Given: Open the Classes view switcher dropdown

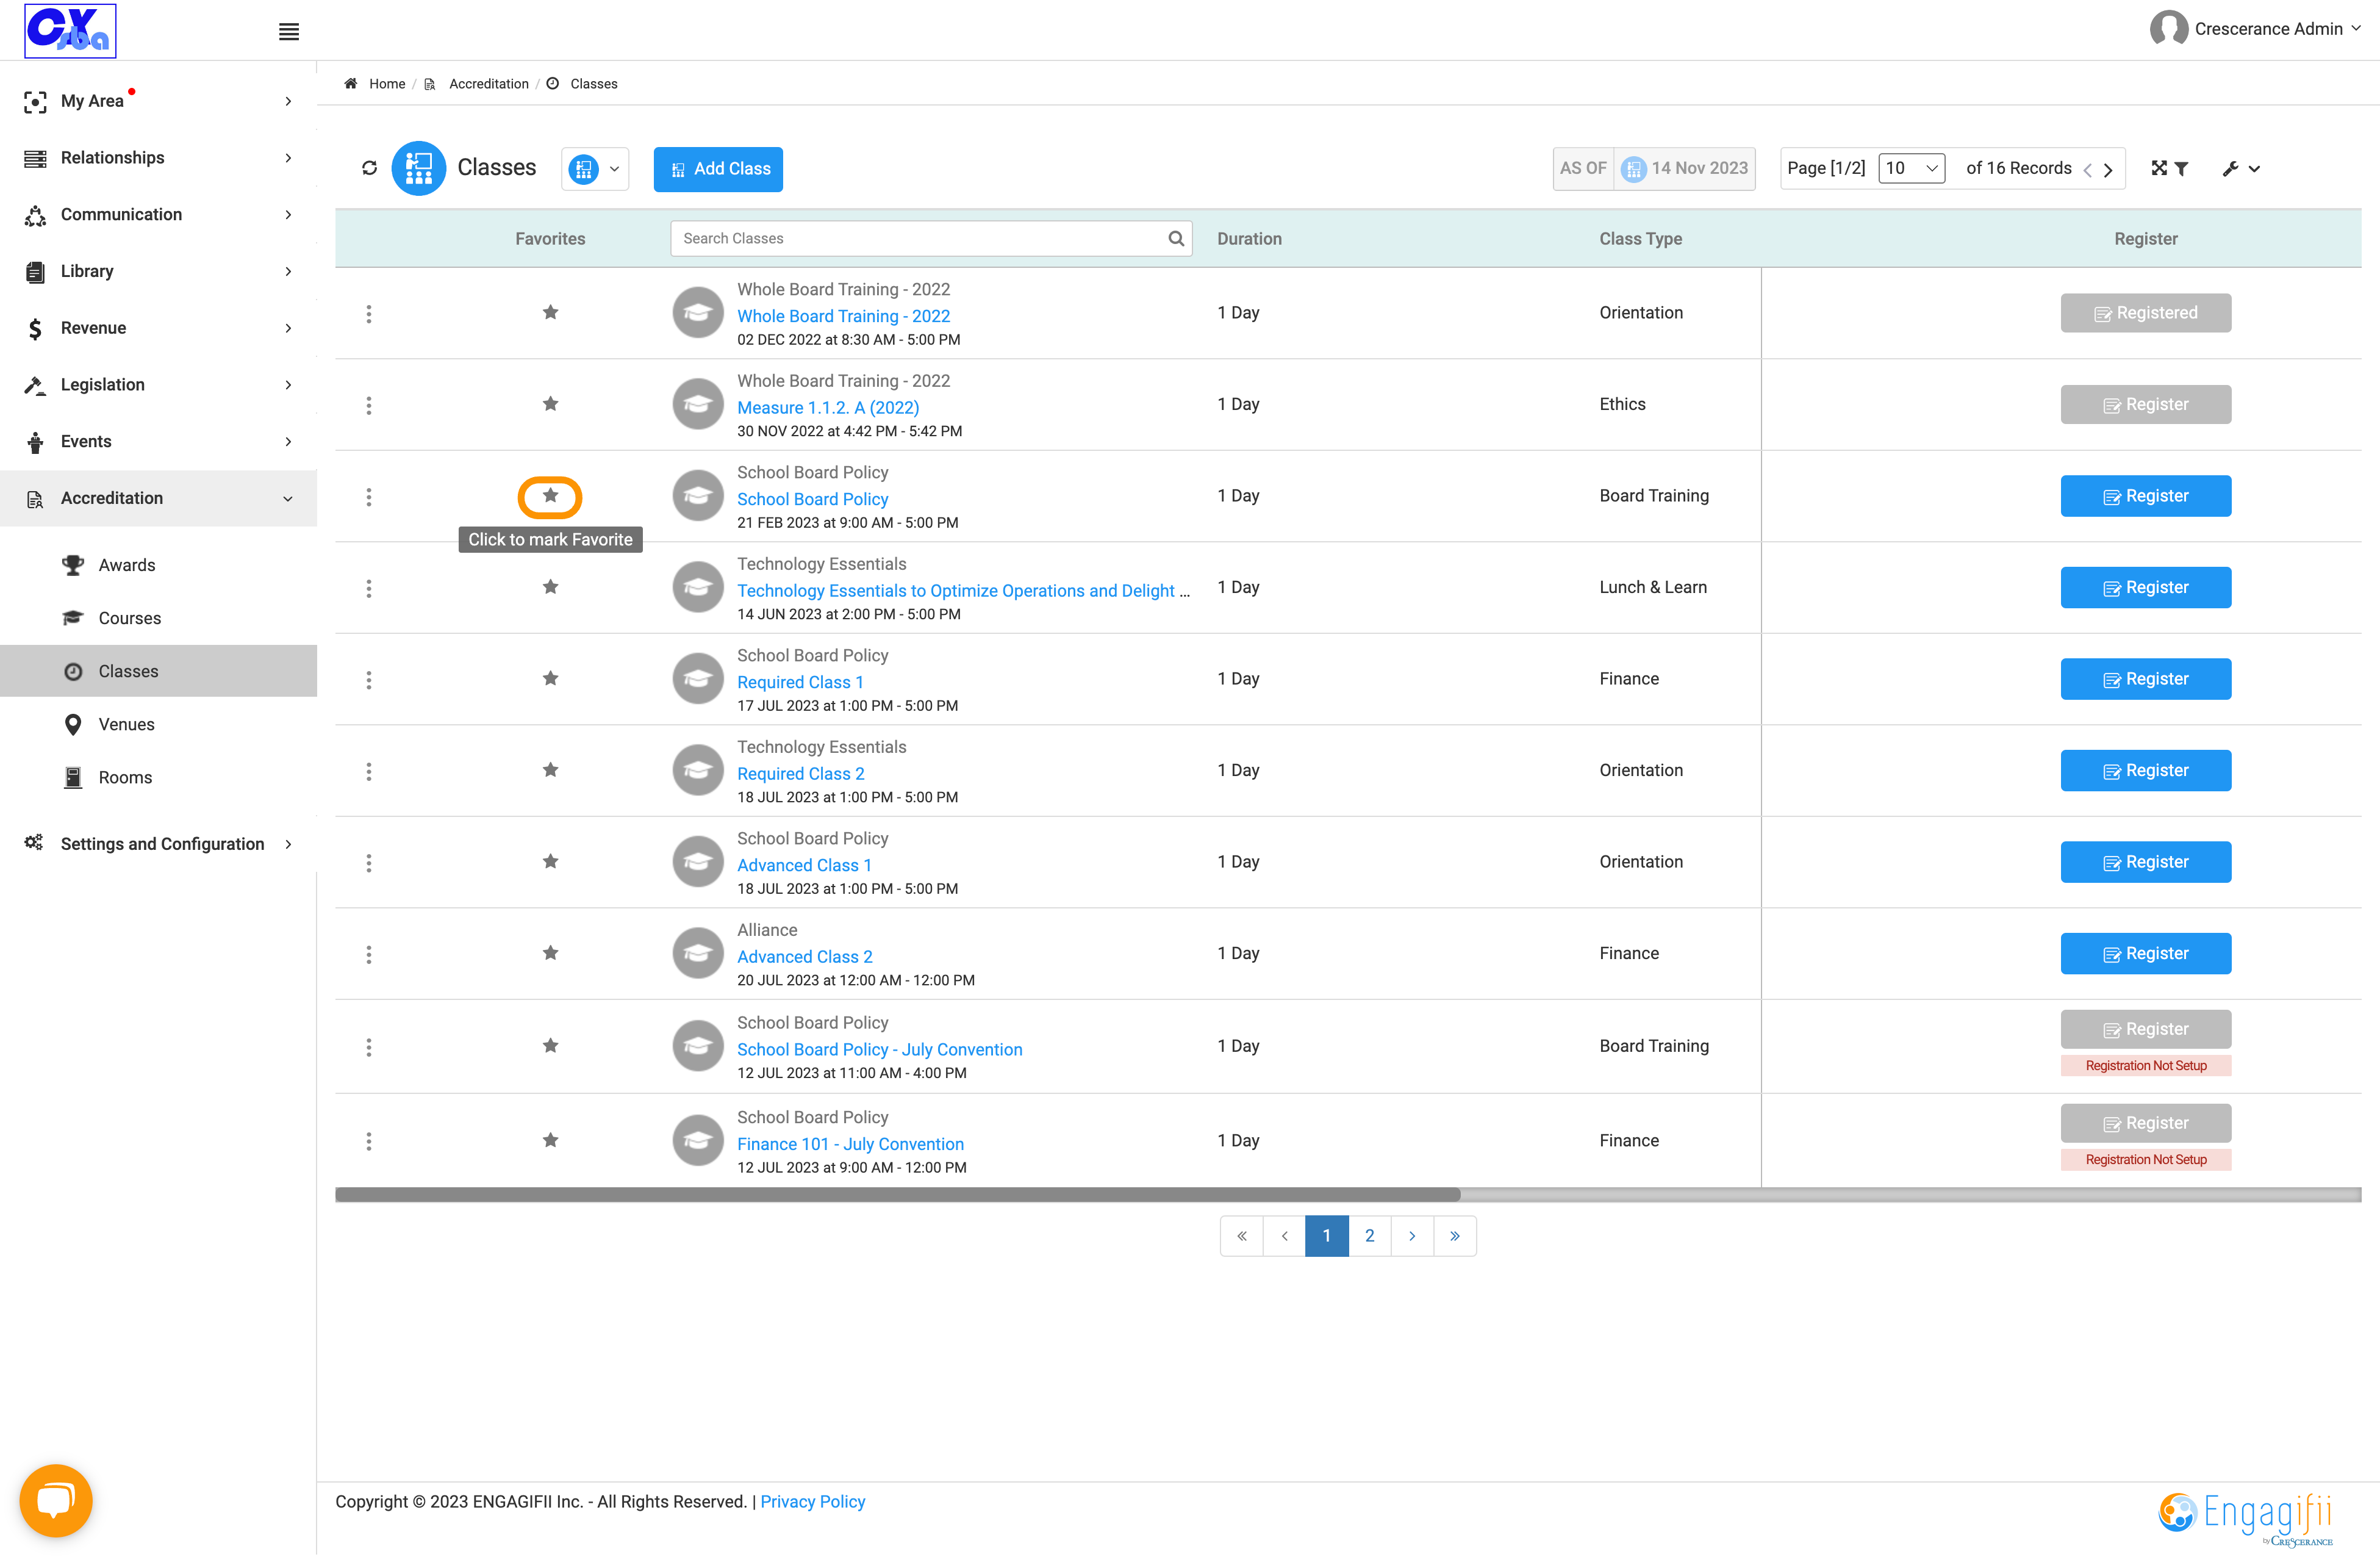Looking at the screenshot, I should tap(595, 169).
